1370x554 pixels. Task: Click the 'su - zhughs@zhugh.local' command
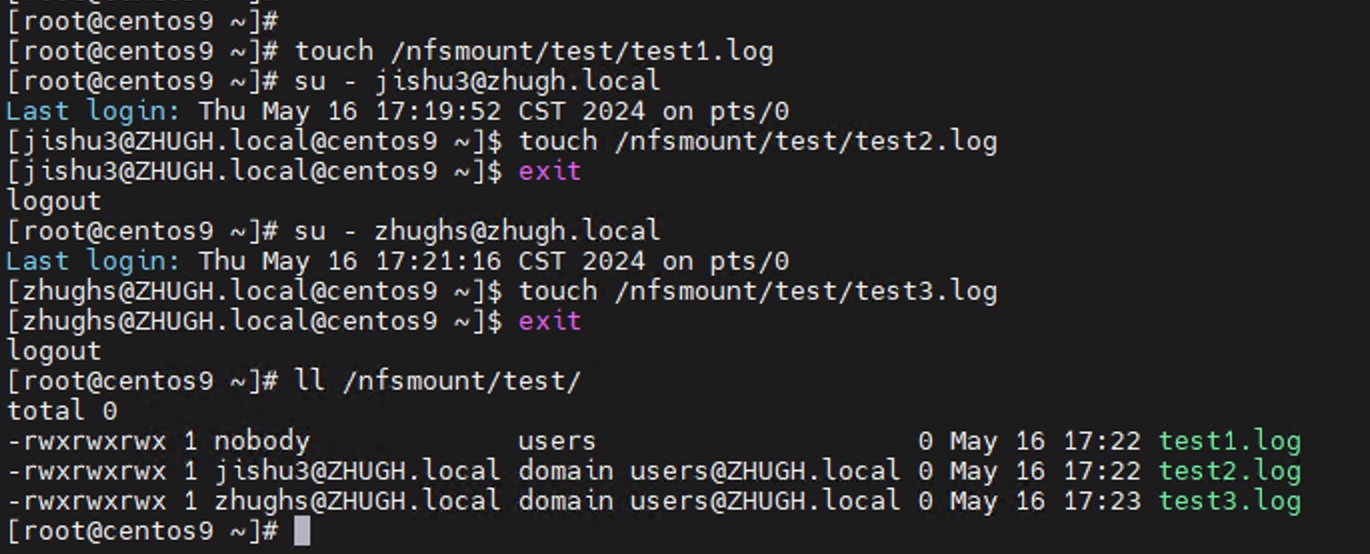pos(478,231)
